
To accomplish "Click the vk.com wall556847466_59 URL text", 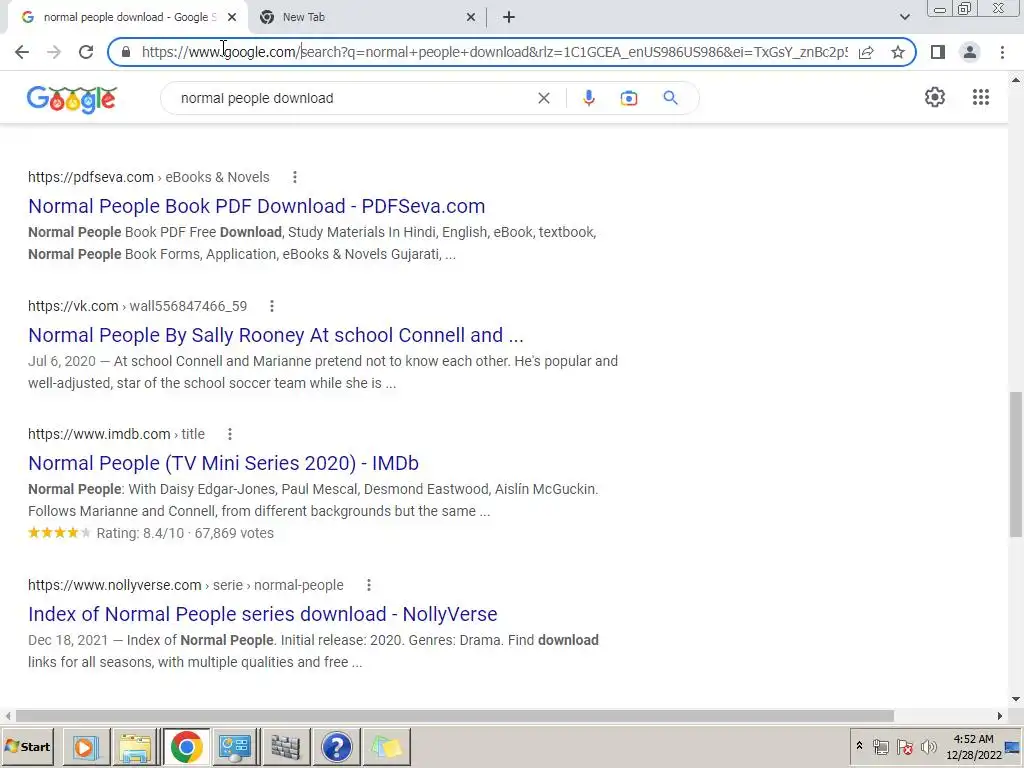I will (x=137, y=306).
